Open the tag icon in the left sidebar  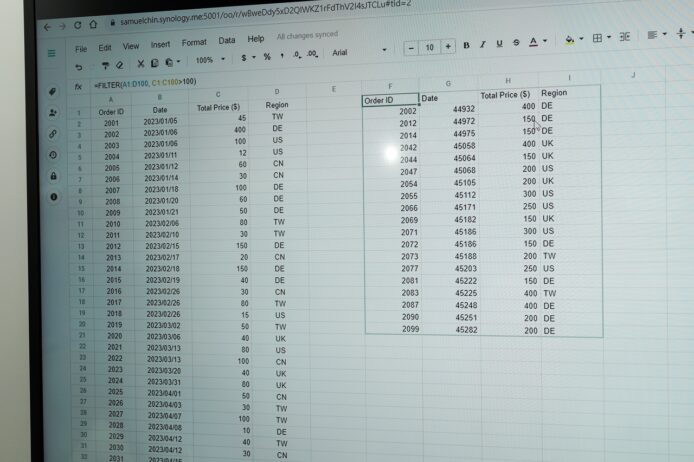(52, 92)
